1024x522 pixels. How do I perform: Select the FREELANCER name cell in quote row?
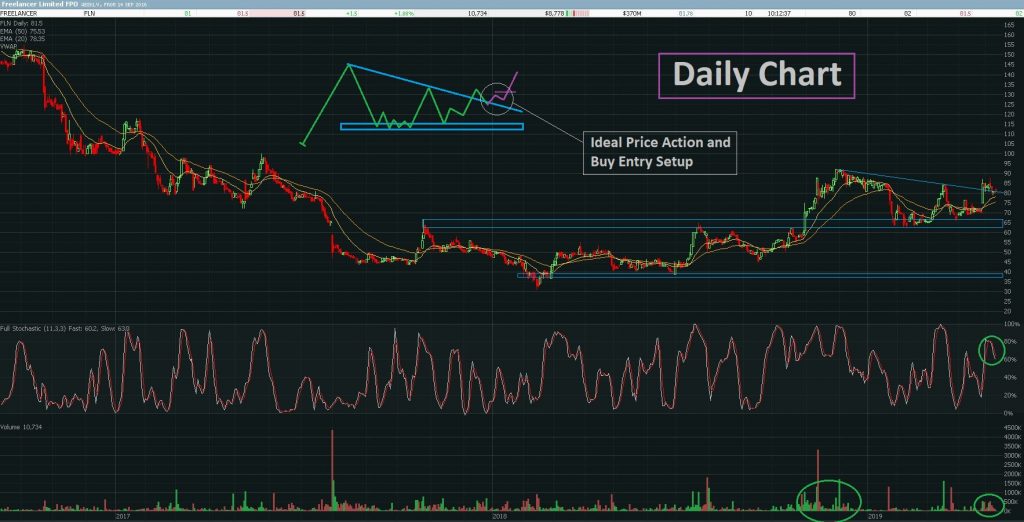[18, 13]
